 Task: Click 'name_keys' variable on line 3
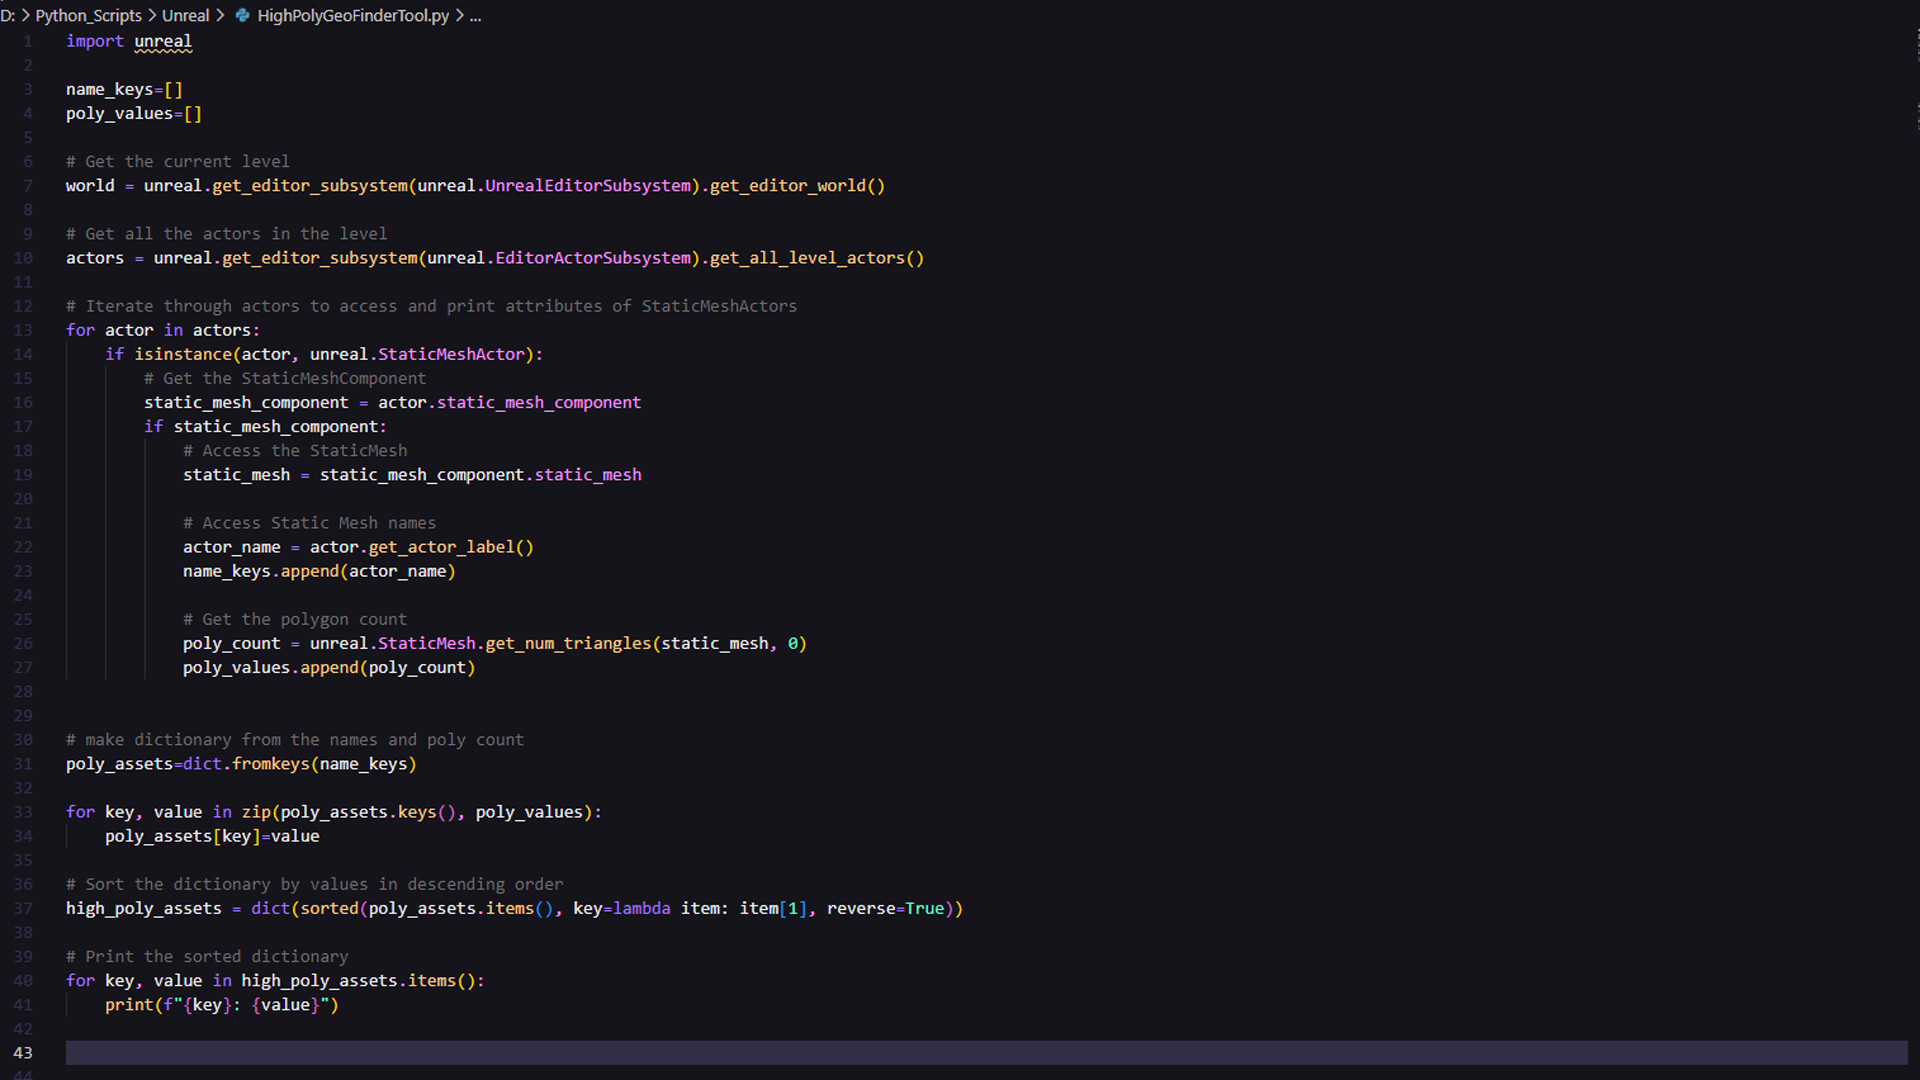point(109,89)
